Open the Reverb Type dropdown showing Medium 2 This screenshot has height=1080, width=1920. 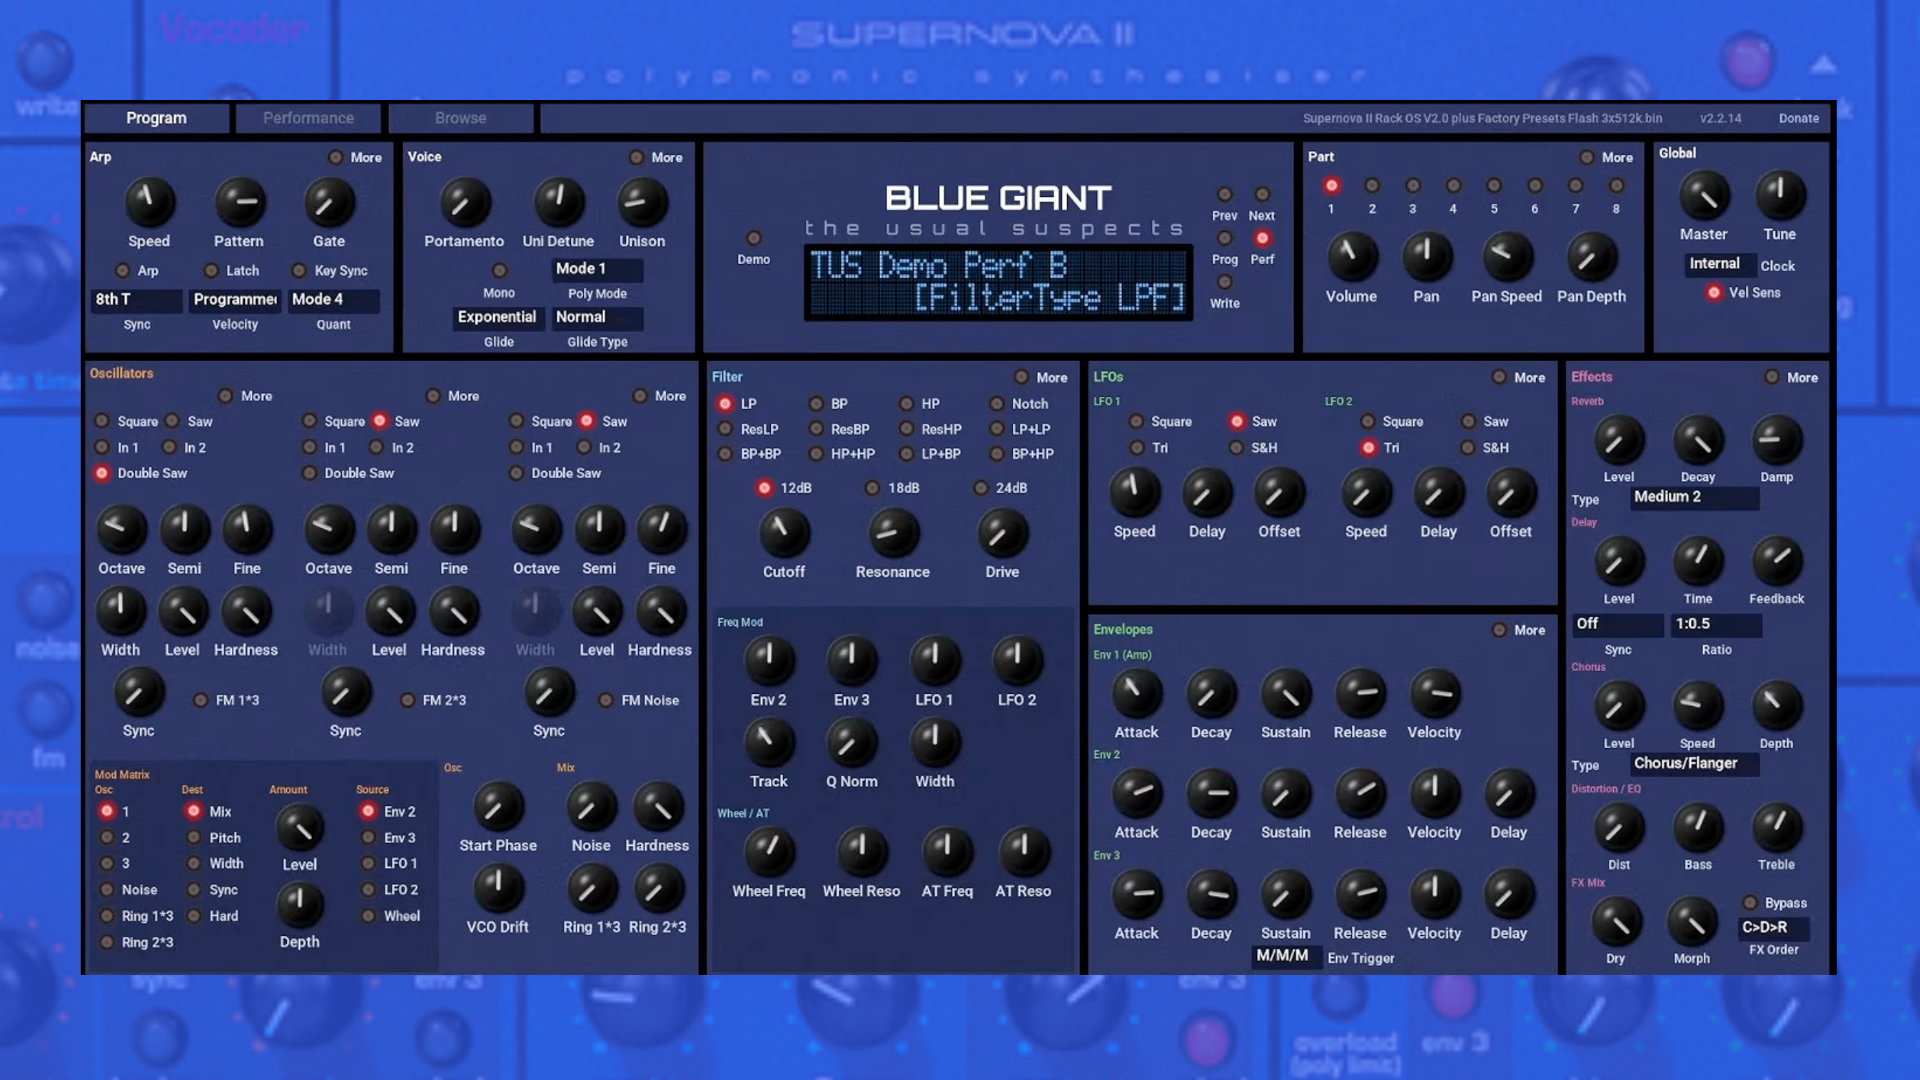point(1694,497)
